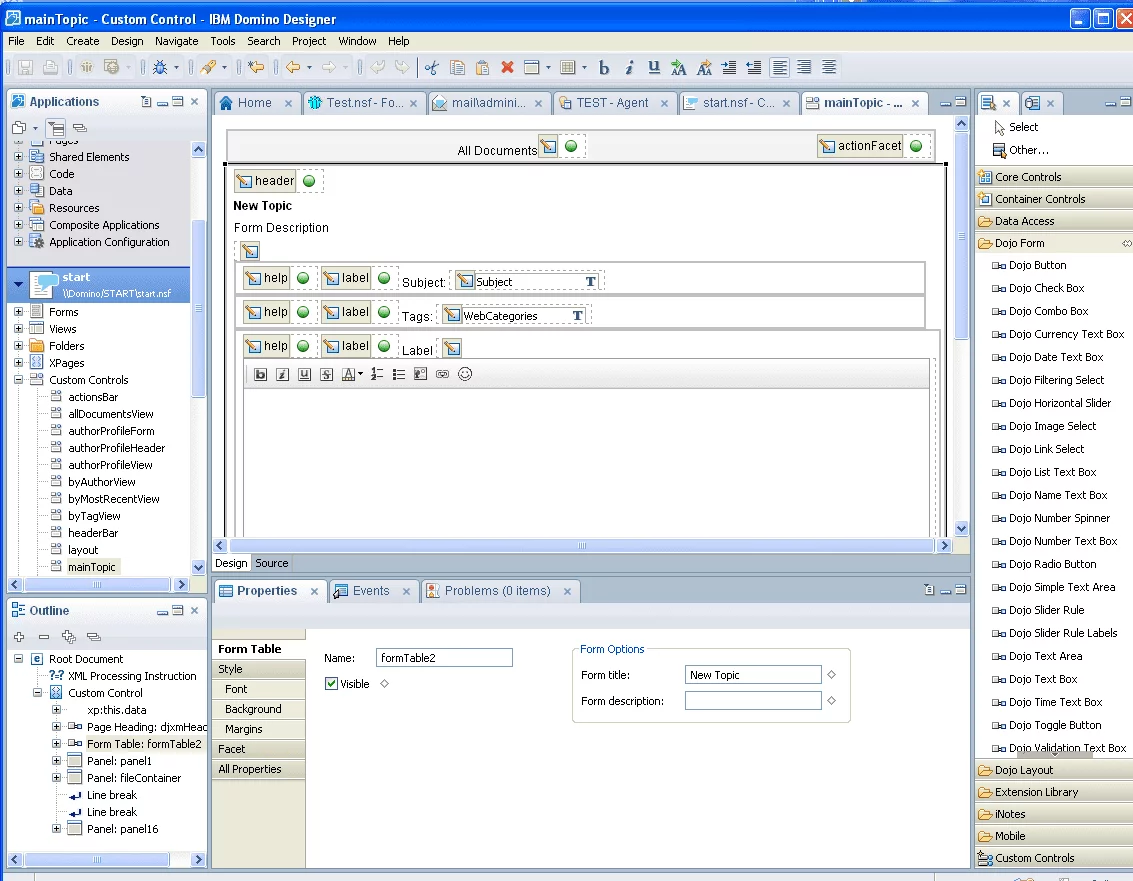
Task: Insert emoticon in the rich text editor
Action: [465, 374]
